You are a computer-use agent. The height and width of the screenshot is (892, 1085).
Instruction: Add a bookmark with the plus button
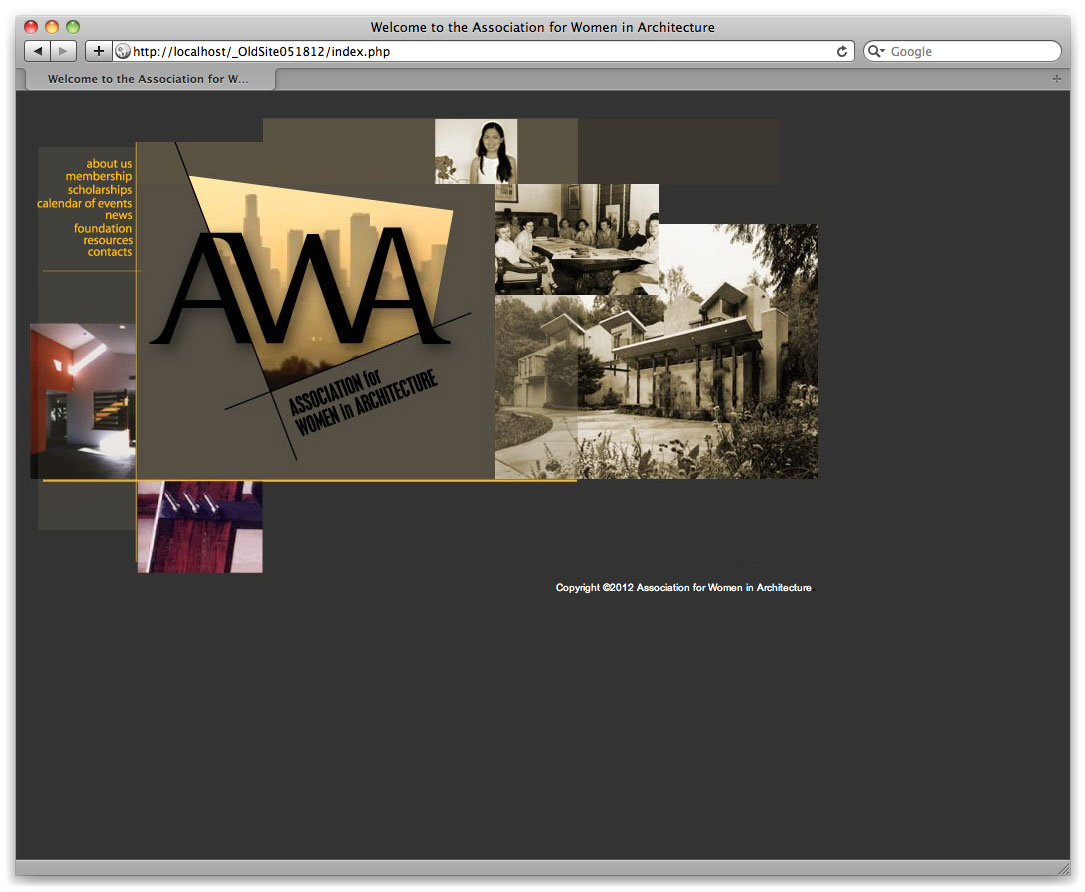98,51
